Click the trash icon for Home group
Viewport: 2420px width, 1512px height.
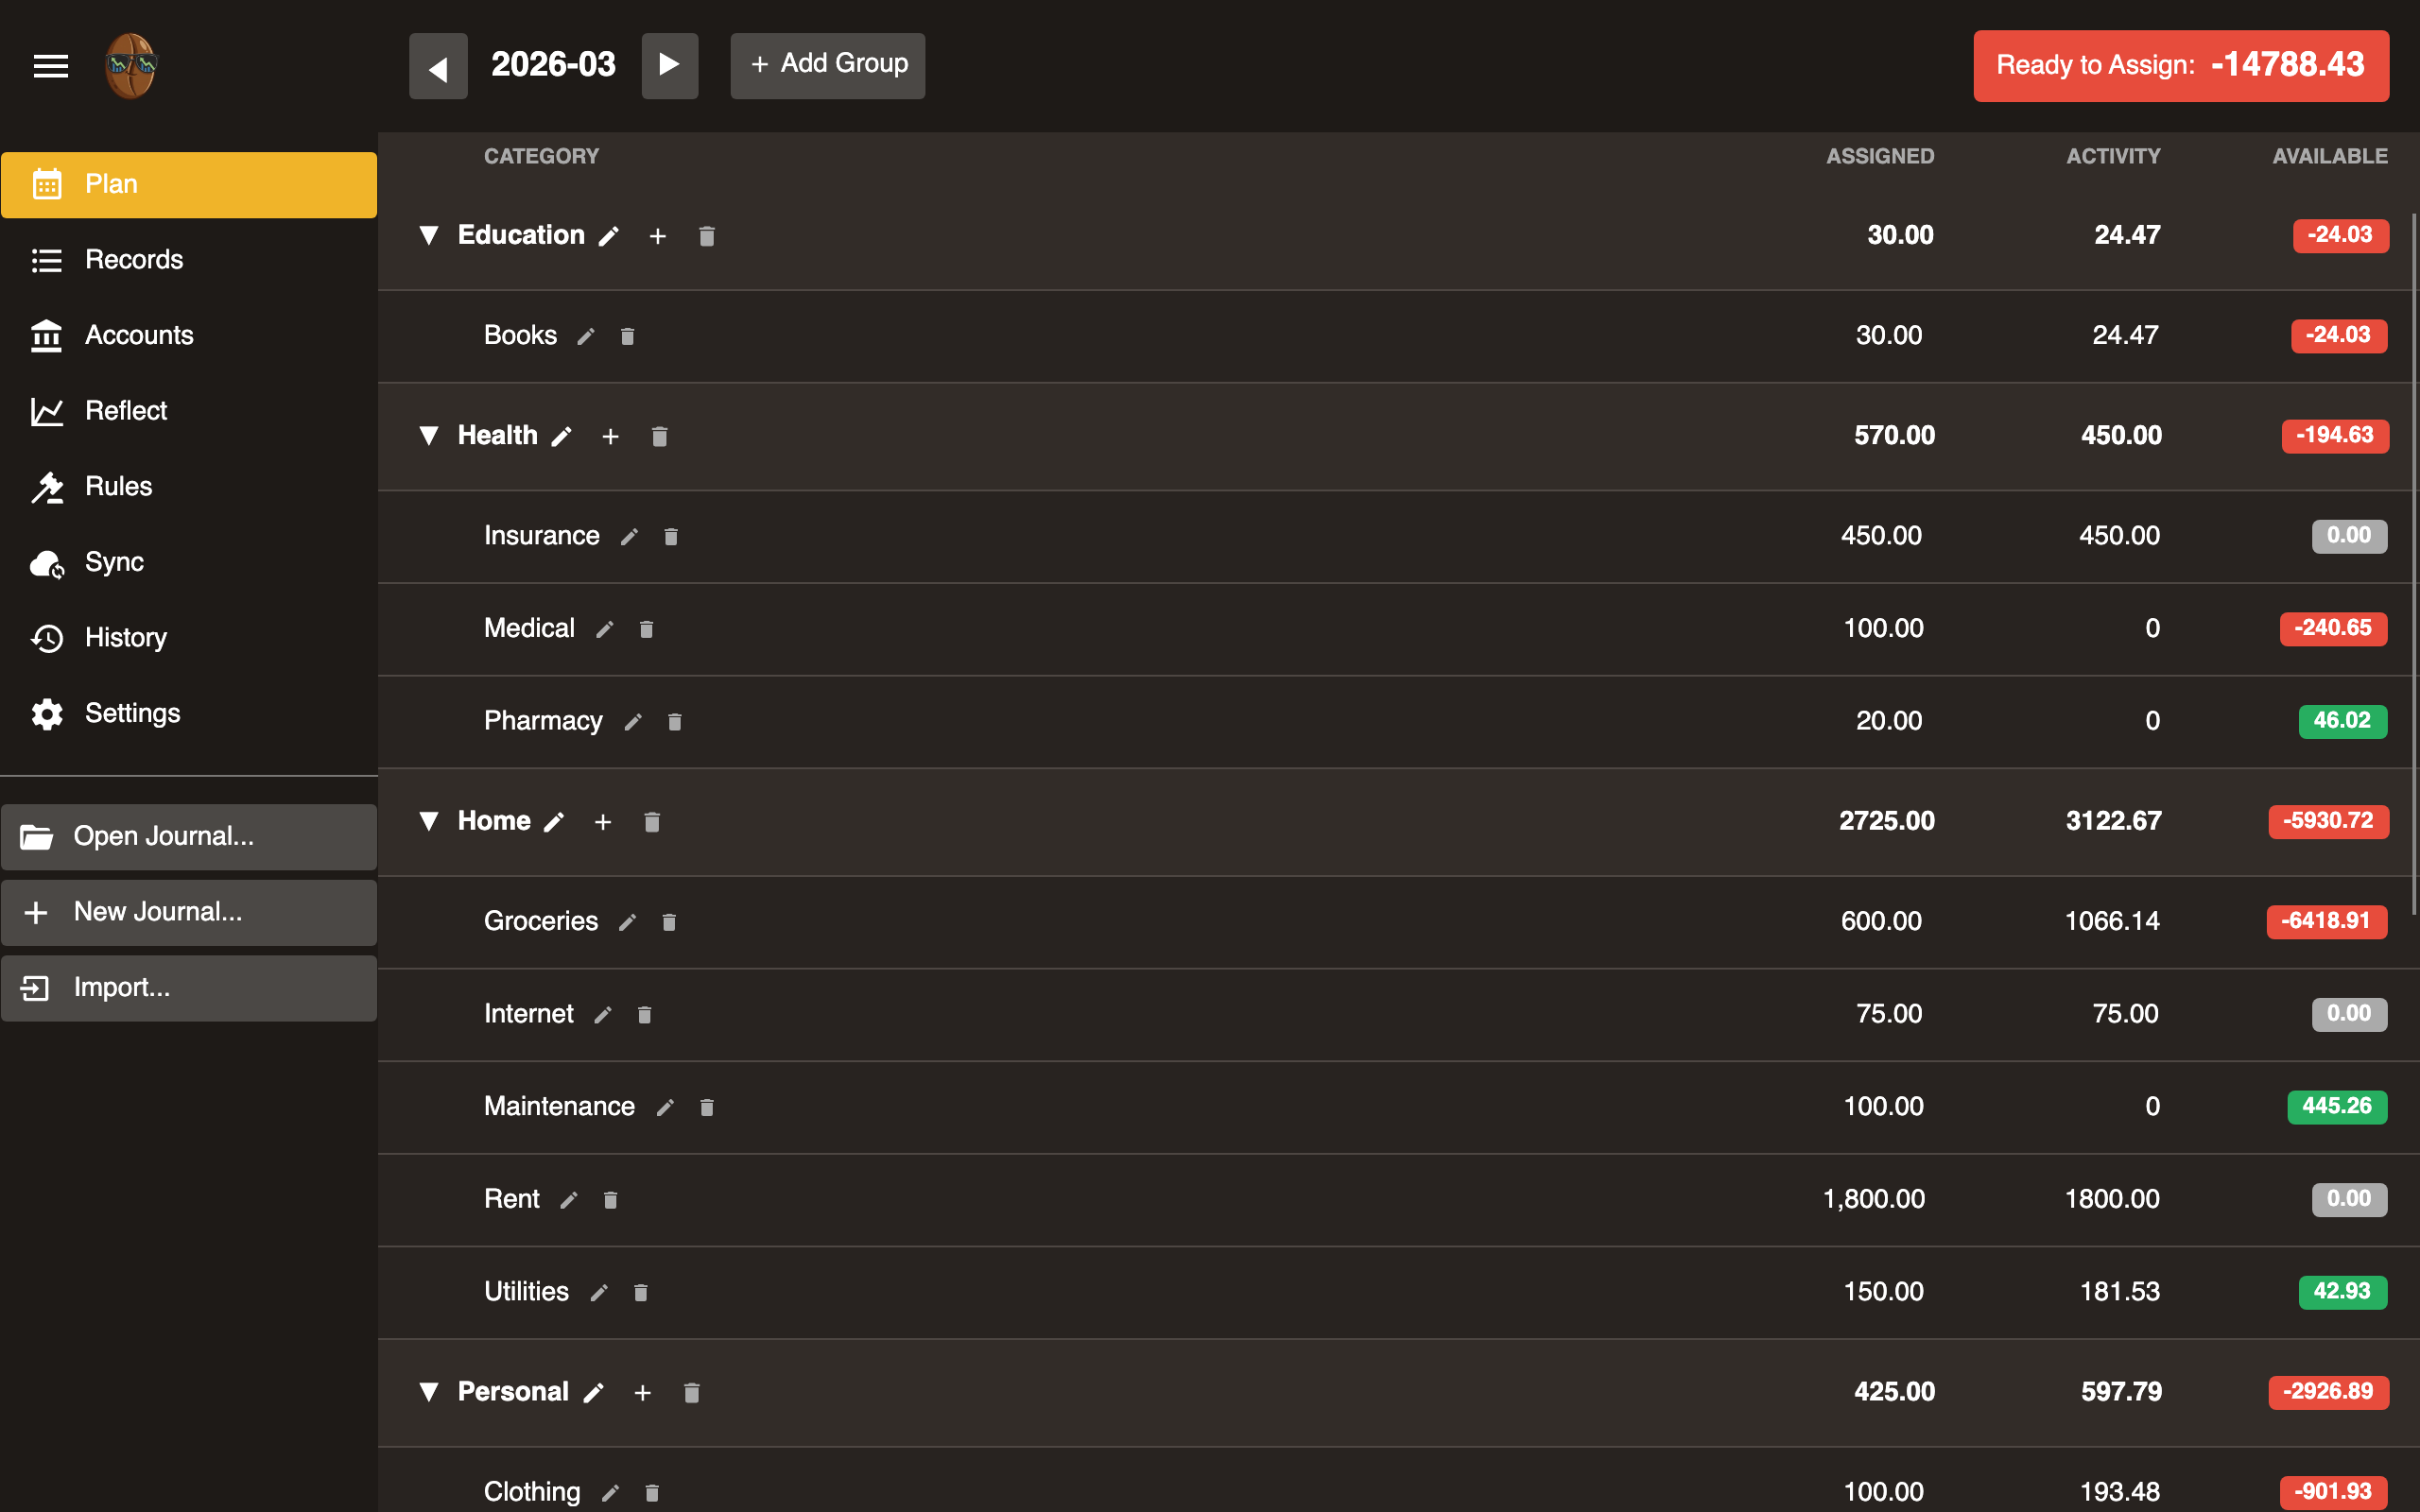pyautogui.click(x=652, y=822)
